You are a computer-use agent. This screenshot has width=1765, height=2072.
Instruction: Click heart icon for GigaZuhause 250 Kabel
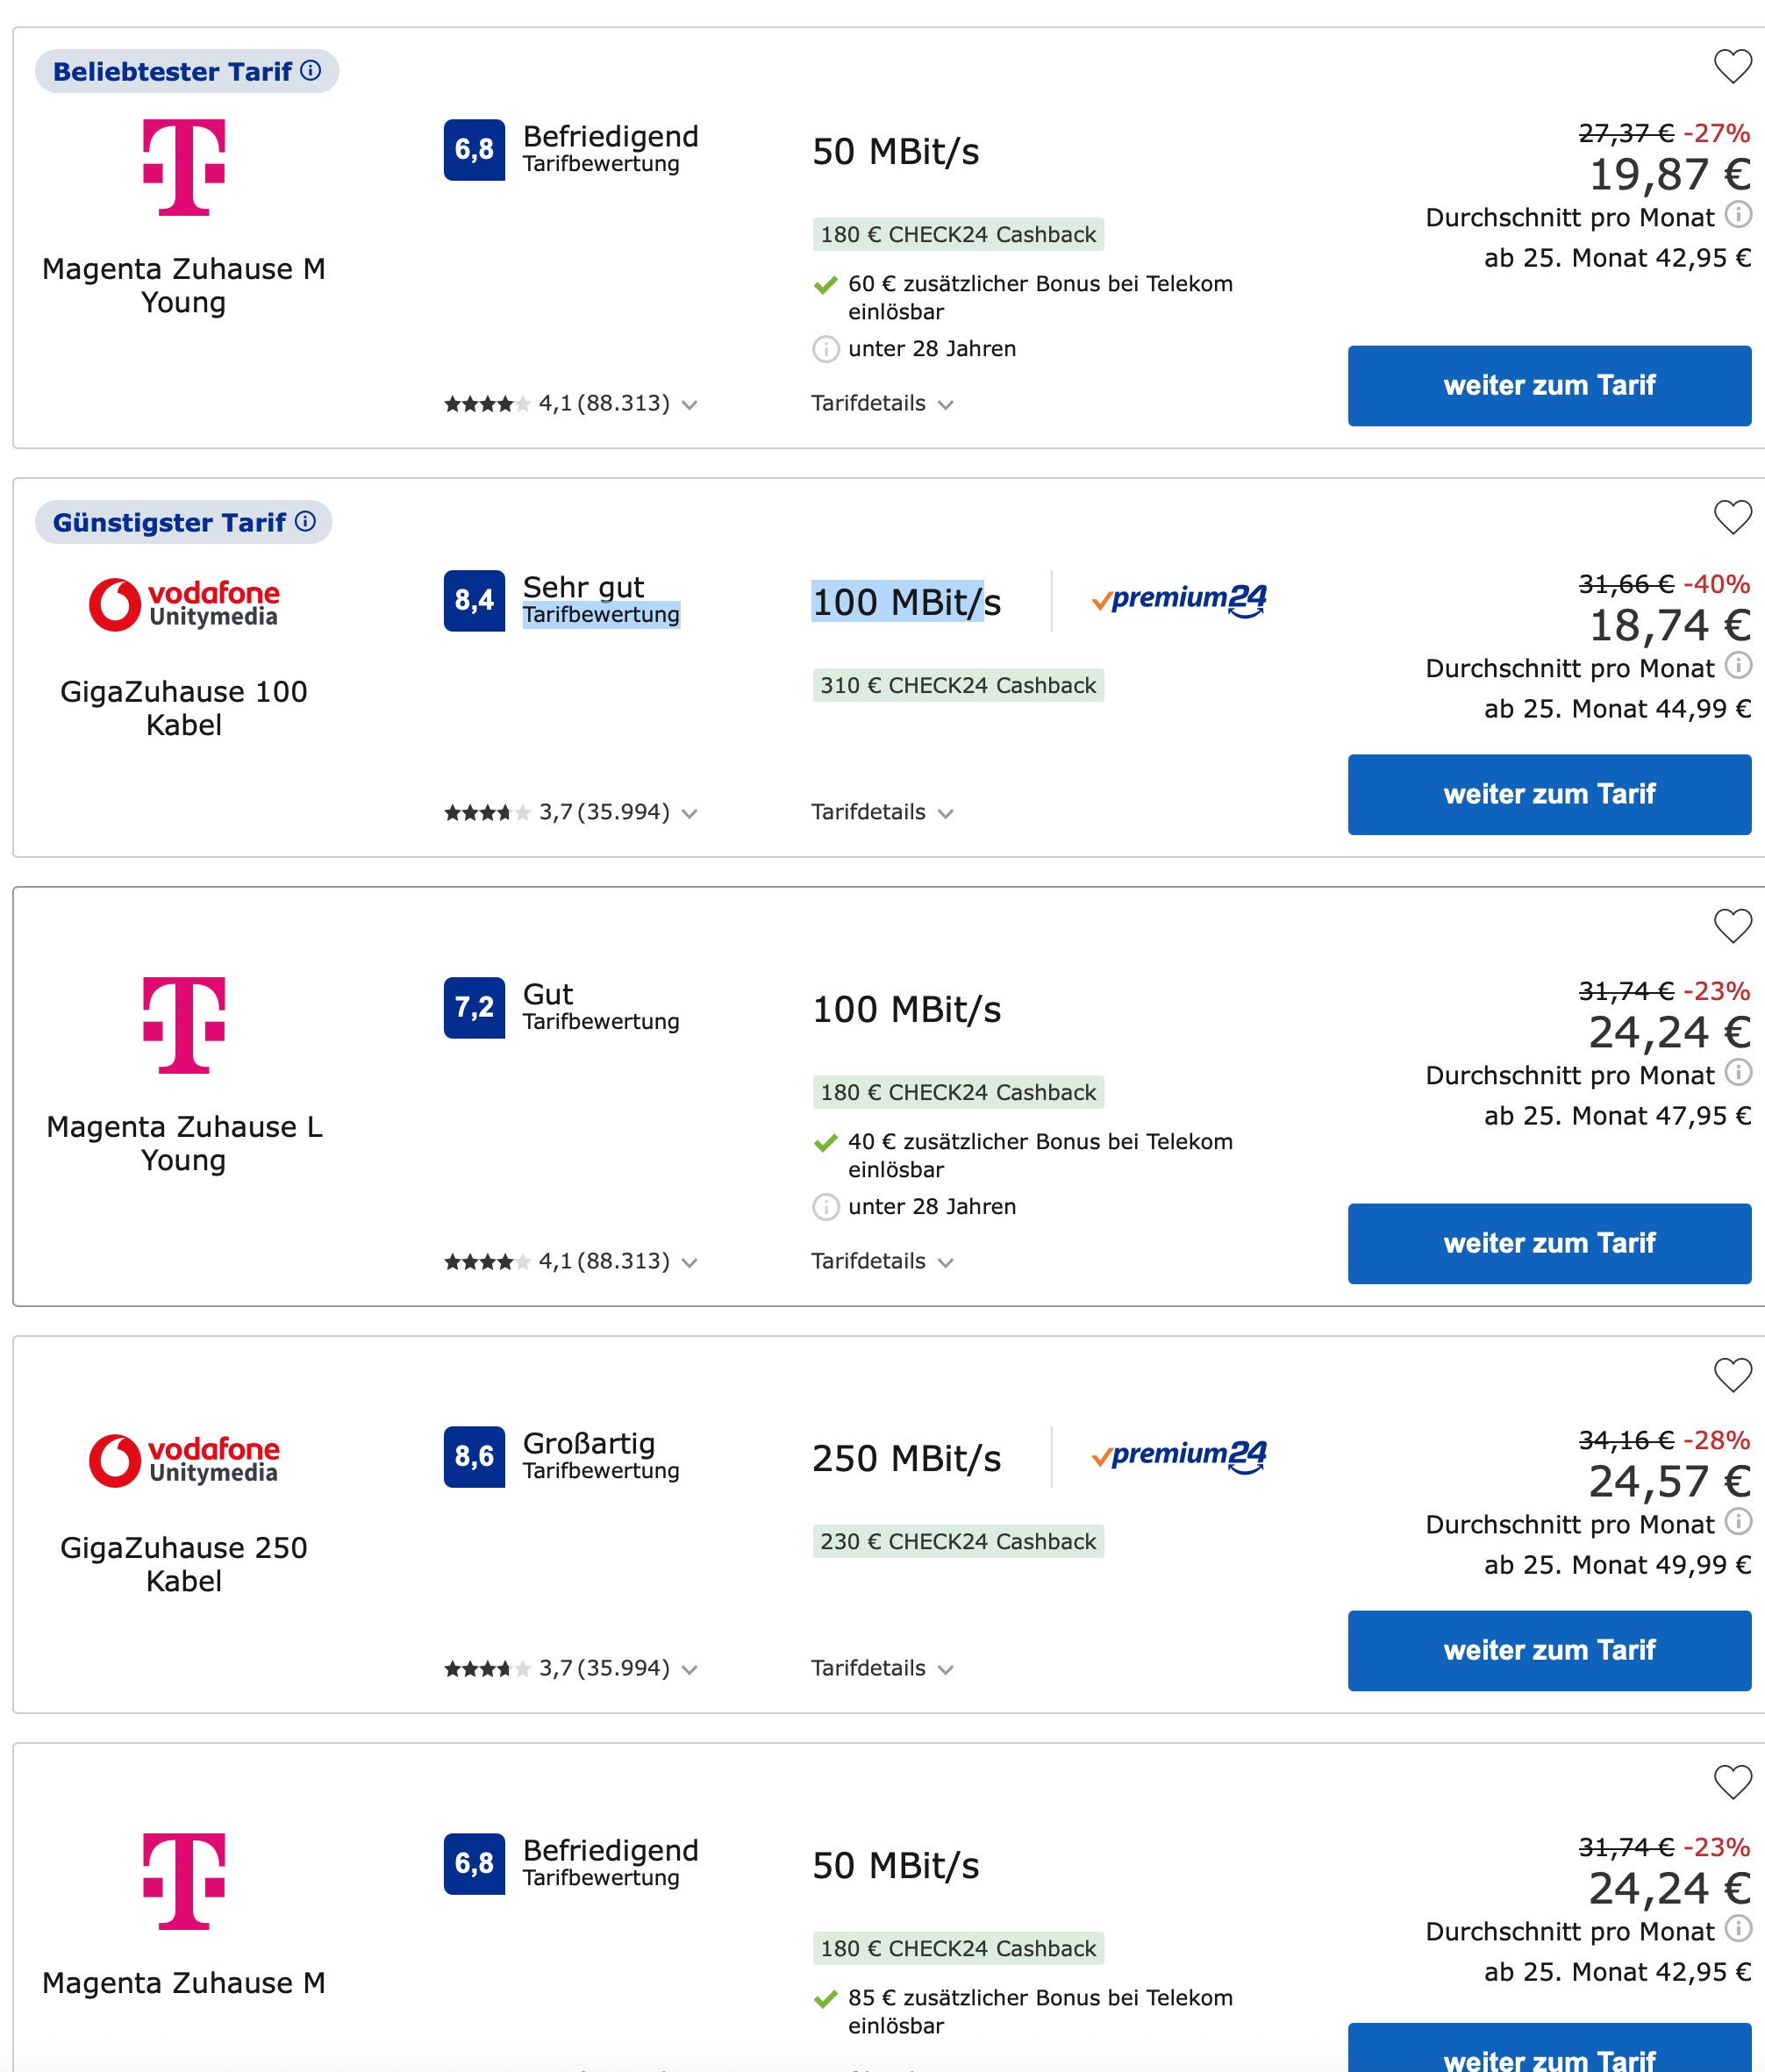pos(1732,1374)
